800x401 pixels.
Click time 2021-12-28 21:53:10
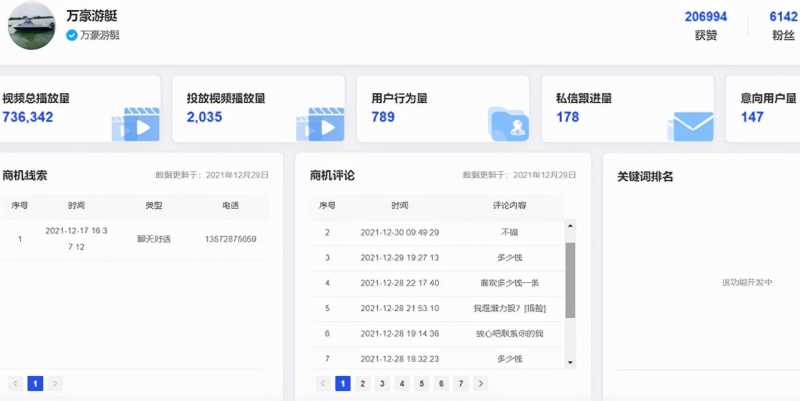399,308
